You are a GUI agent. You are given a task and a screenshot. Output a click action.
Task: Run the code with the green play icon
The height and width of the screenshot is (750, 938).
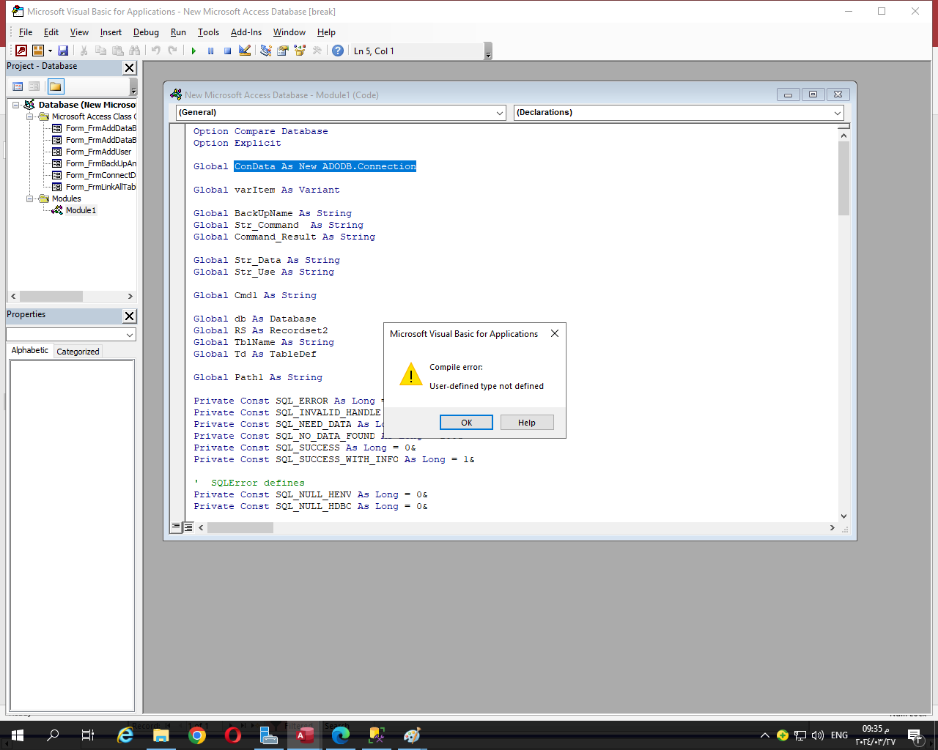[193, 51]
